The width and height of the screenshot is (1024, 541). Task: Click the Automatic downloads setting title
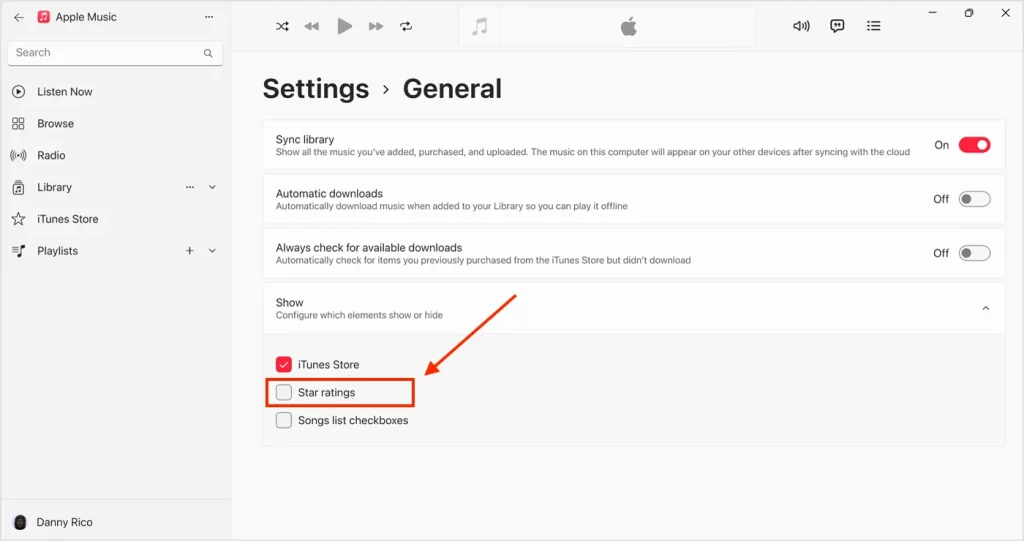tap(329, 193)
